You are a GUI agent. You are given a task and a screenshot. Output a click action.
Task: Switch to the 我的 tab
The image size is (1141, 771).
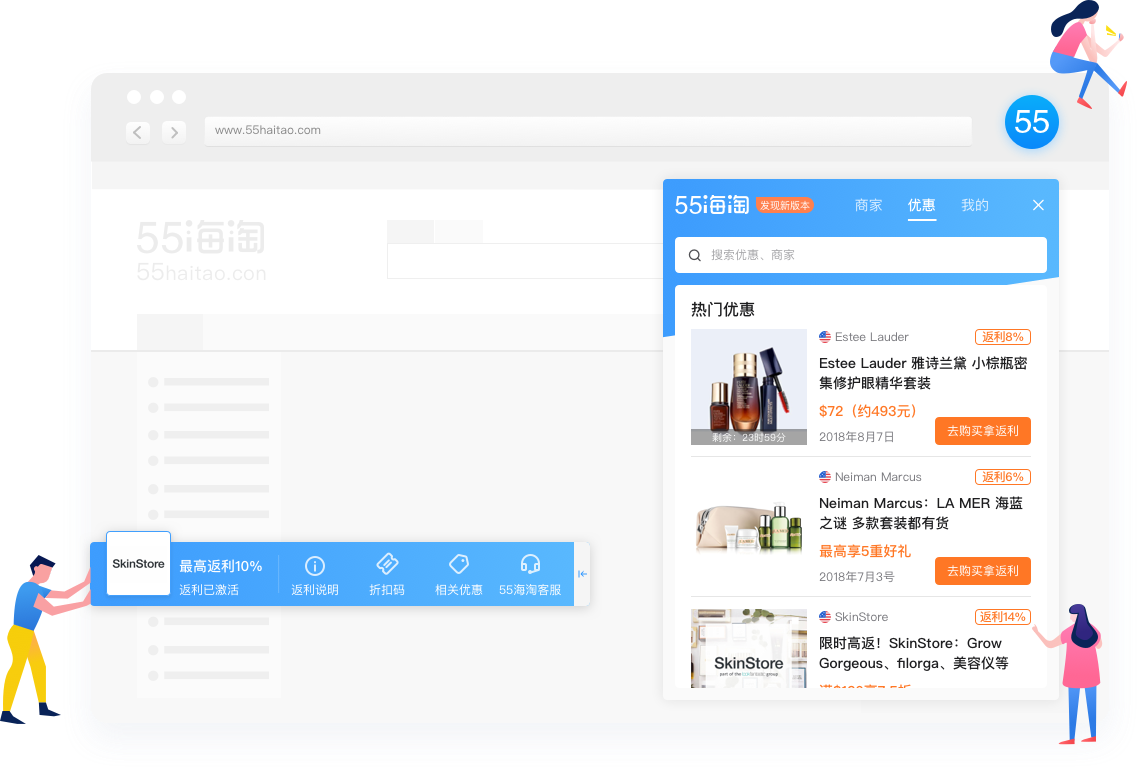974,205
